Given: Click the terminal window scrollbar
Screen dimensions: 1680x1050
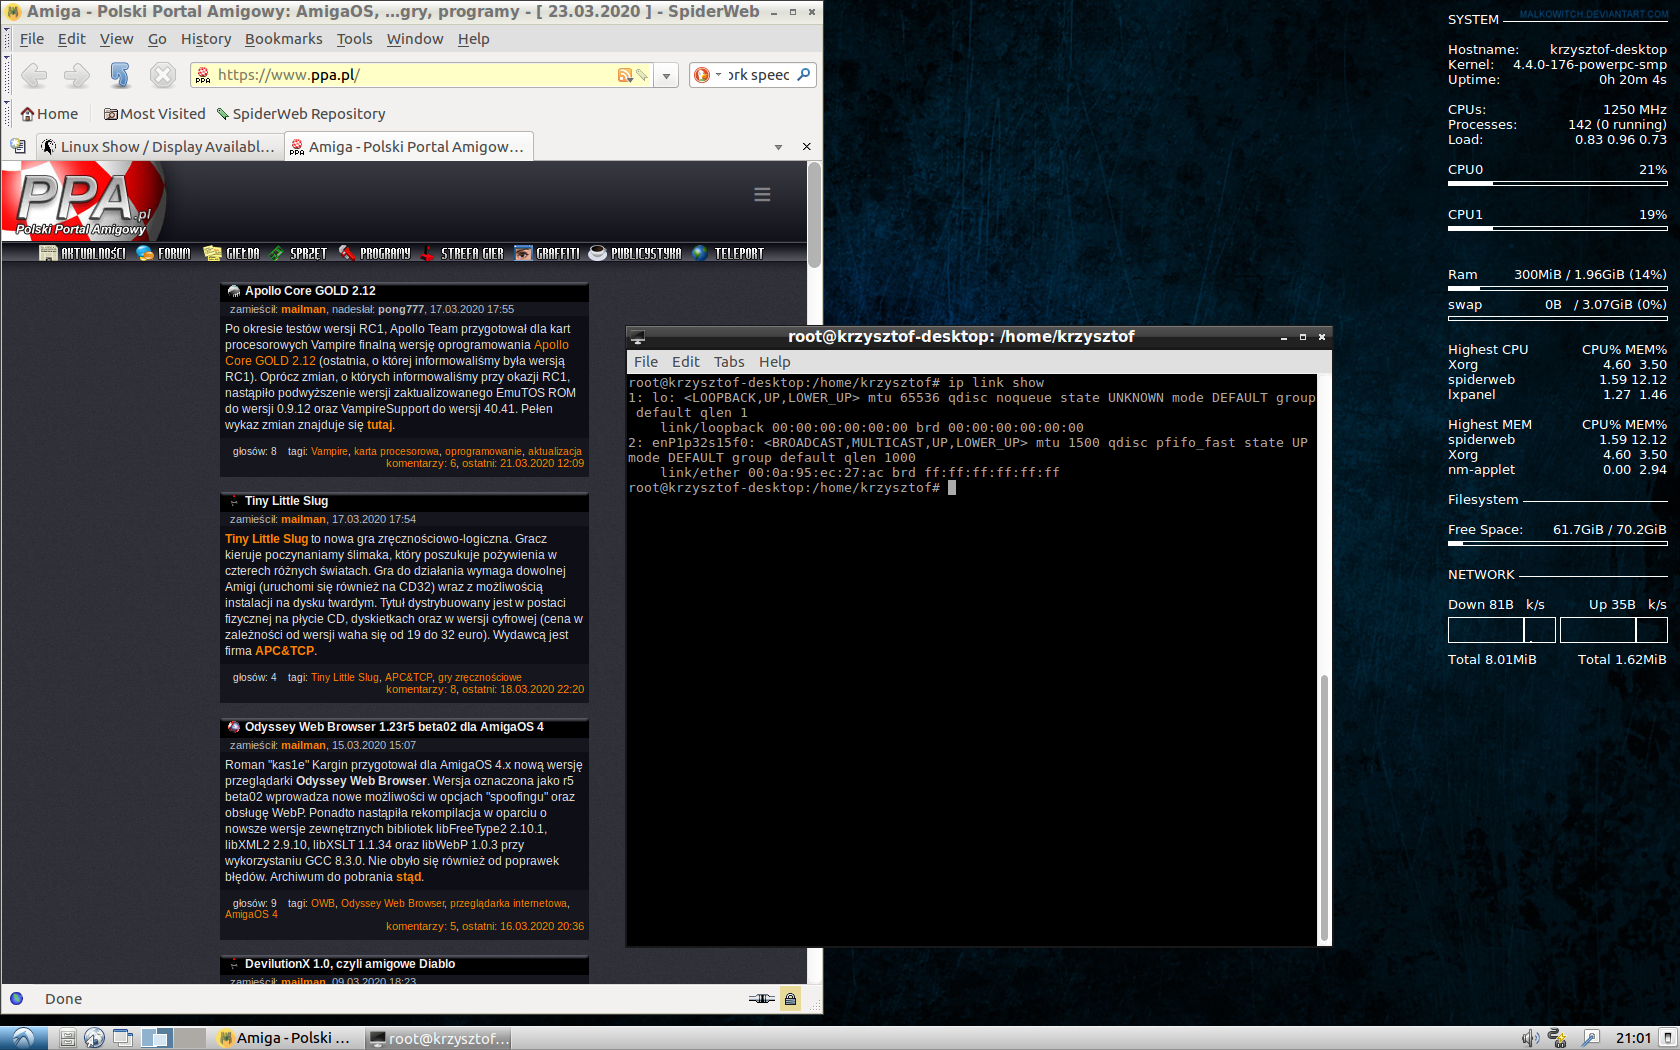Looking at the screenshot, I should tap(1324, 807).
